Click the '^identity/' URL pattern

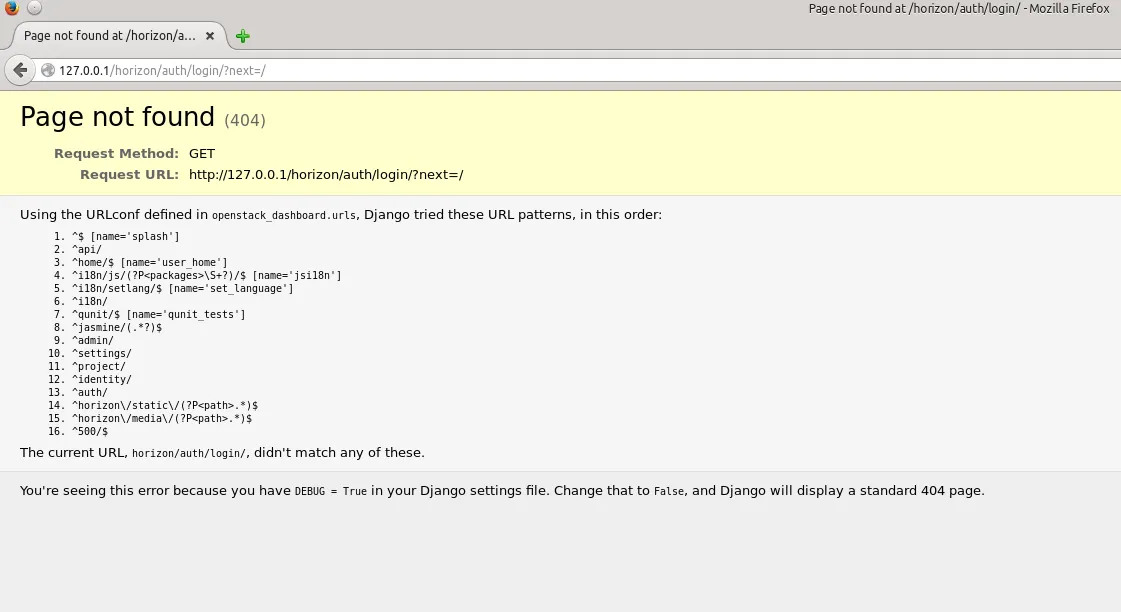click(102, 380)
